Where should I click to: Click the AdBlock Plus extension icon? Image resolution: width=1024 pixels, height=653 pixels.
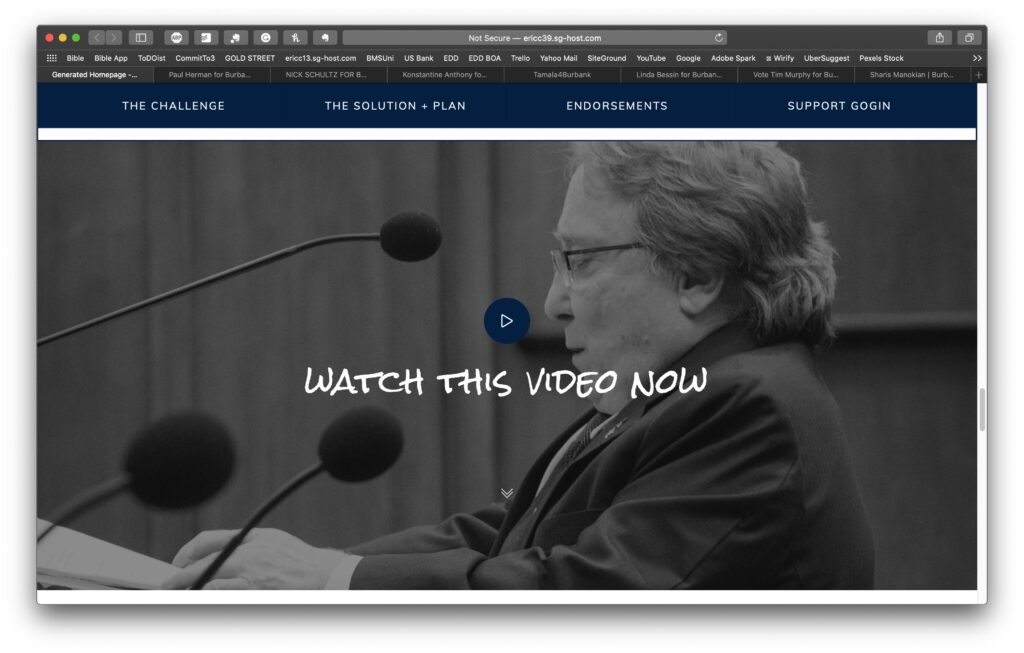pyautogui.click(x=177, y=36)
